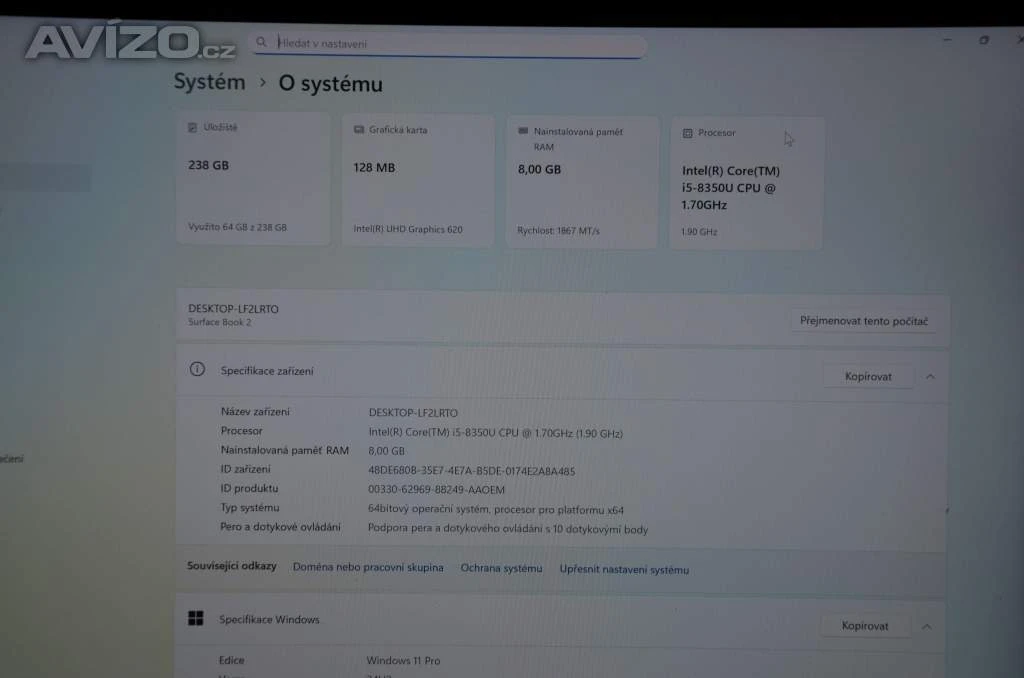Screen dimensions: 1024x678
Task: Copy device specs with Kopírovat button
Action: (x=867, y=377)
